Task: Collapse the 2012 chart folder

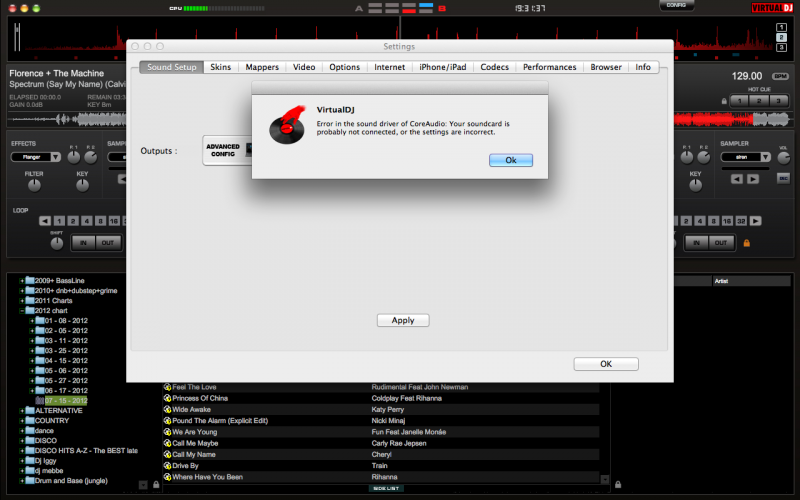Action: pyautogui.click(x=22, y=311)
